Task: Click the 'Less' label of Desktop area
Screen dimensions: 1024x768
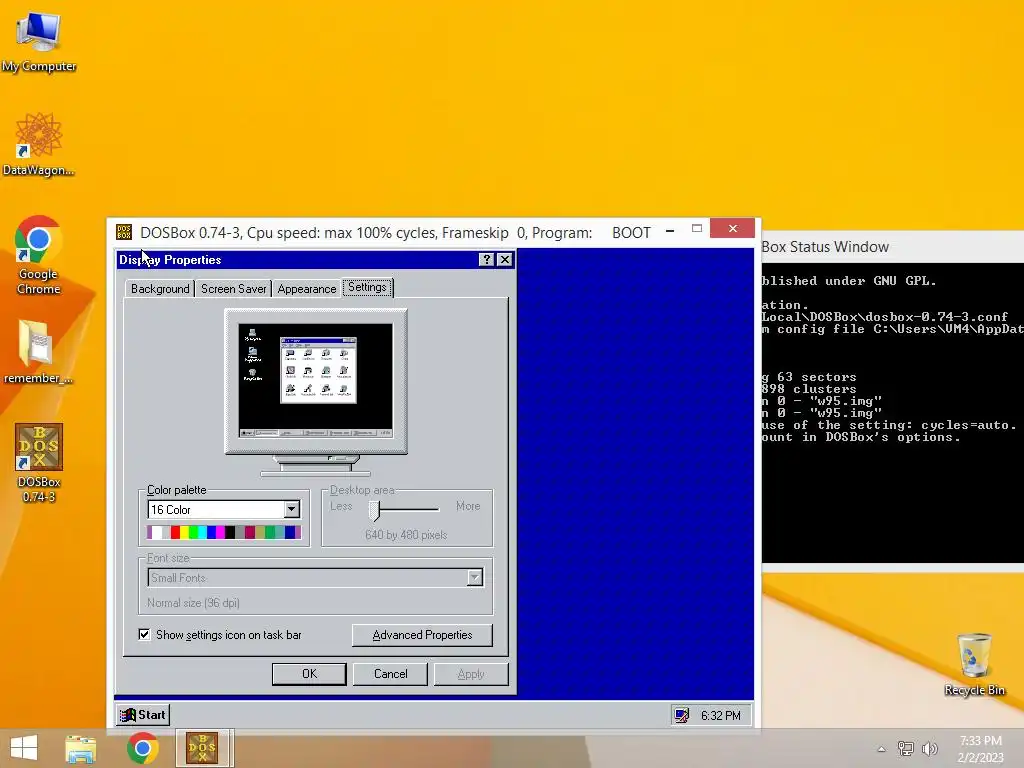Action: (x=341, y=506)
